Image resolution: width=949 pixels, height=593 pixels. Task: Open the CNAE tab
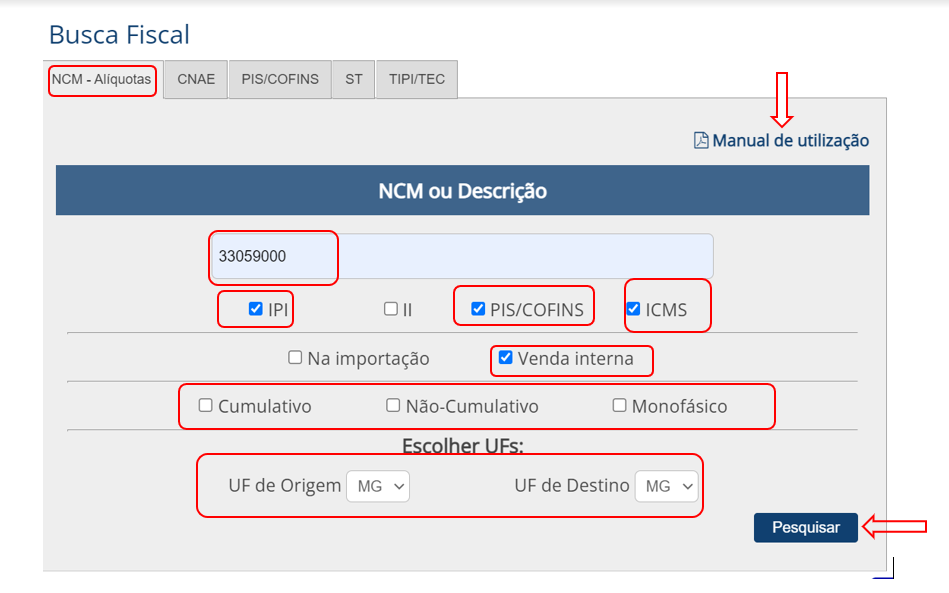click(x=196, y=80)
